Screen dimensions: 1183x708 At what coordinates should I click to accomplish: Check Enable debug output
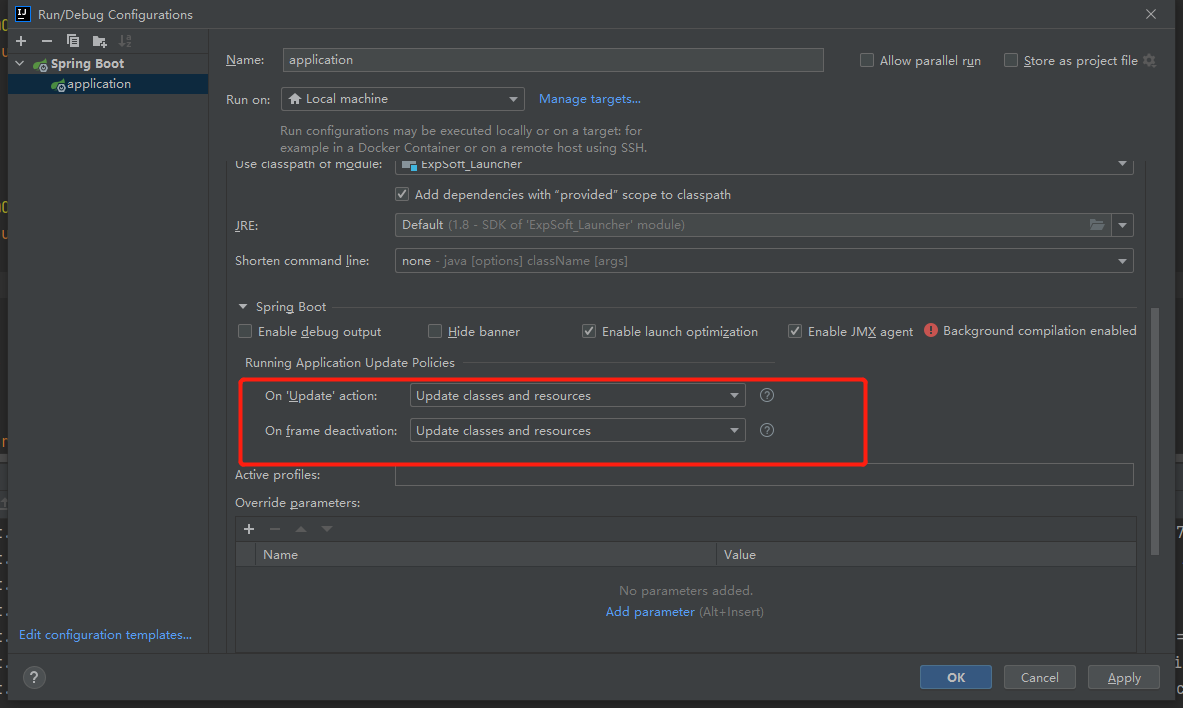245,331
